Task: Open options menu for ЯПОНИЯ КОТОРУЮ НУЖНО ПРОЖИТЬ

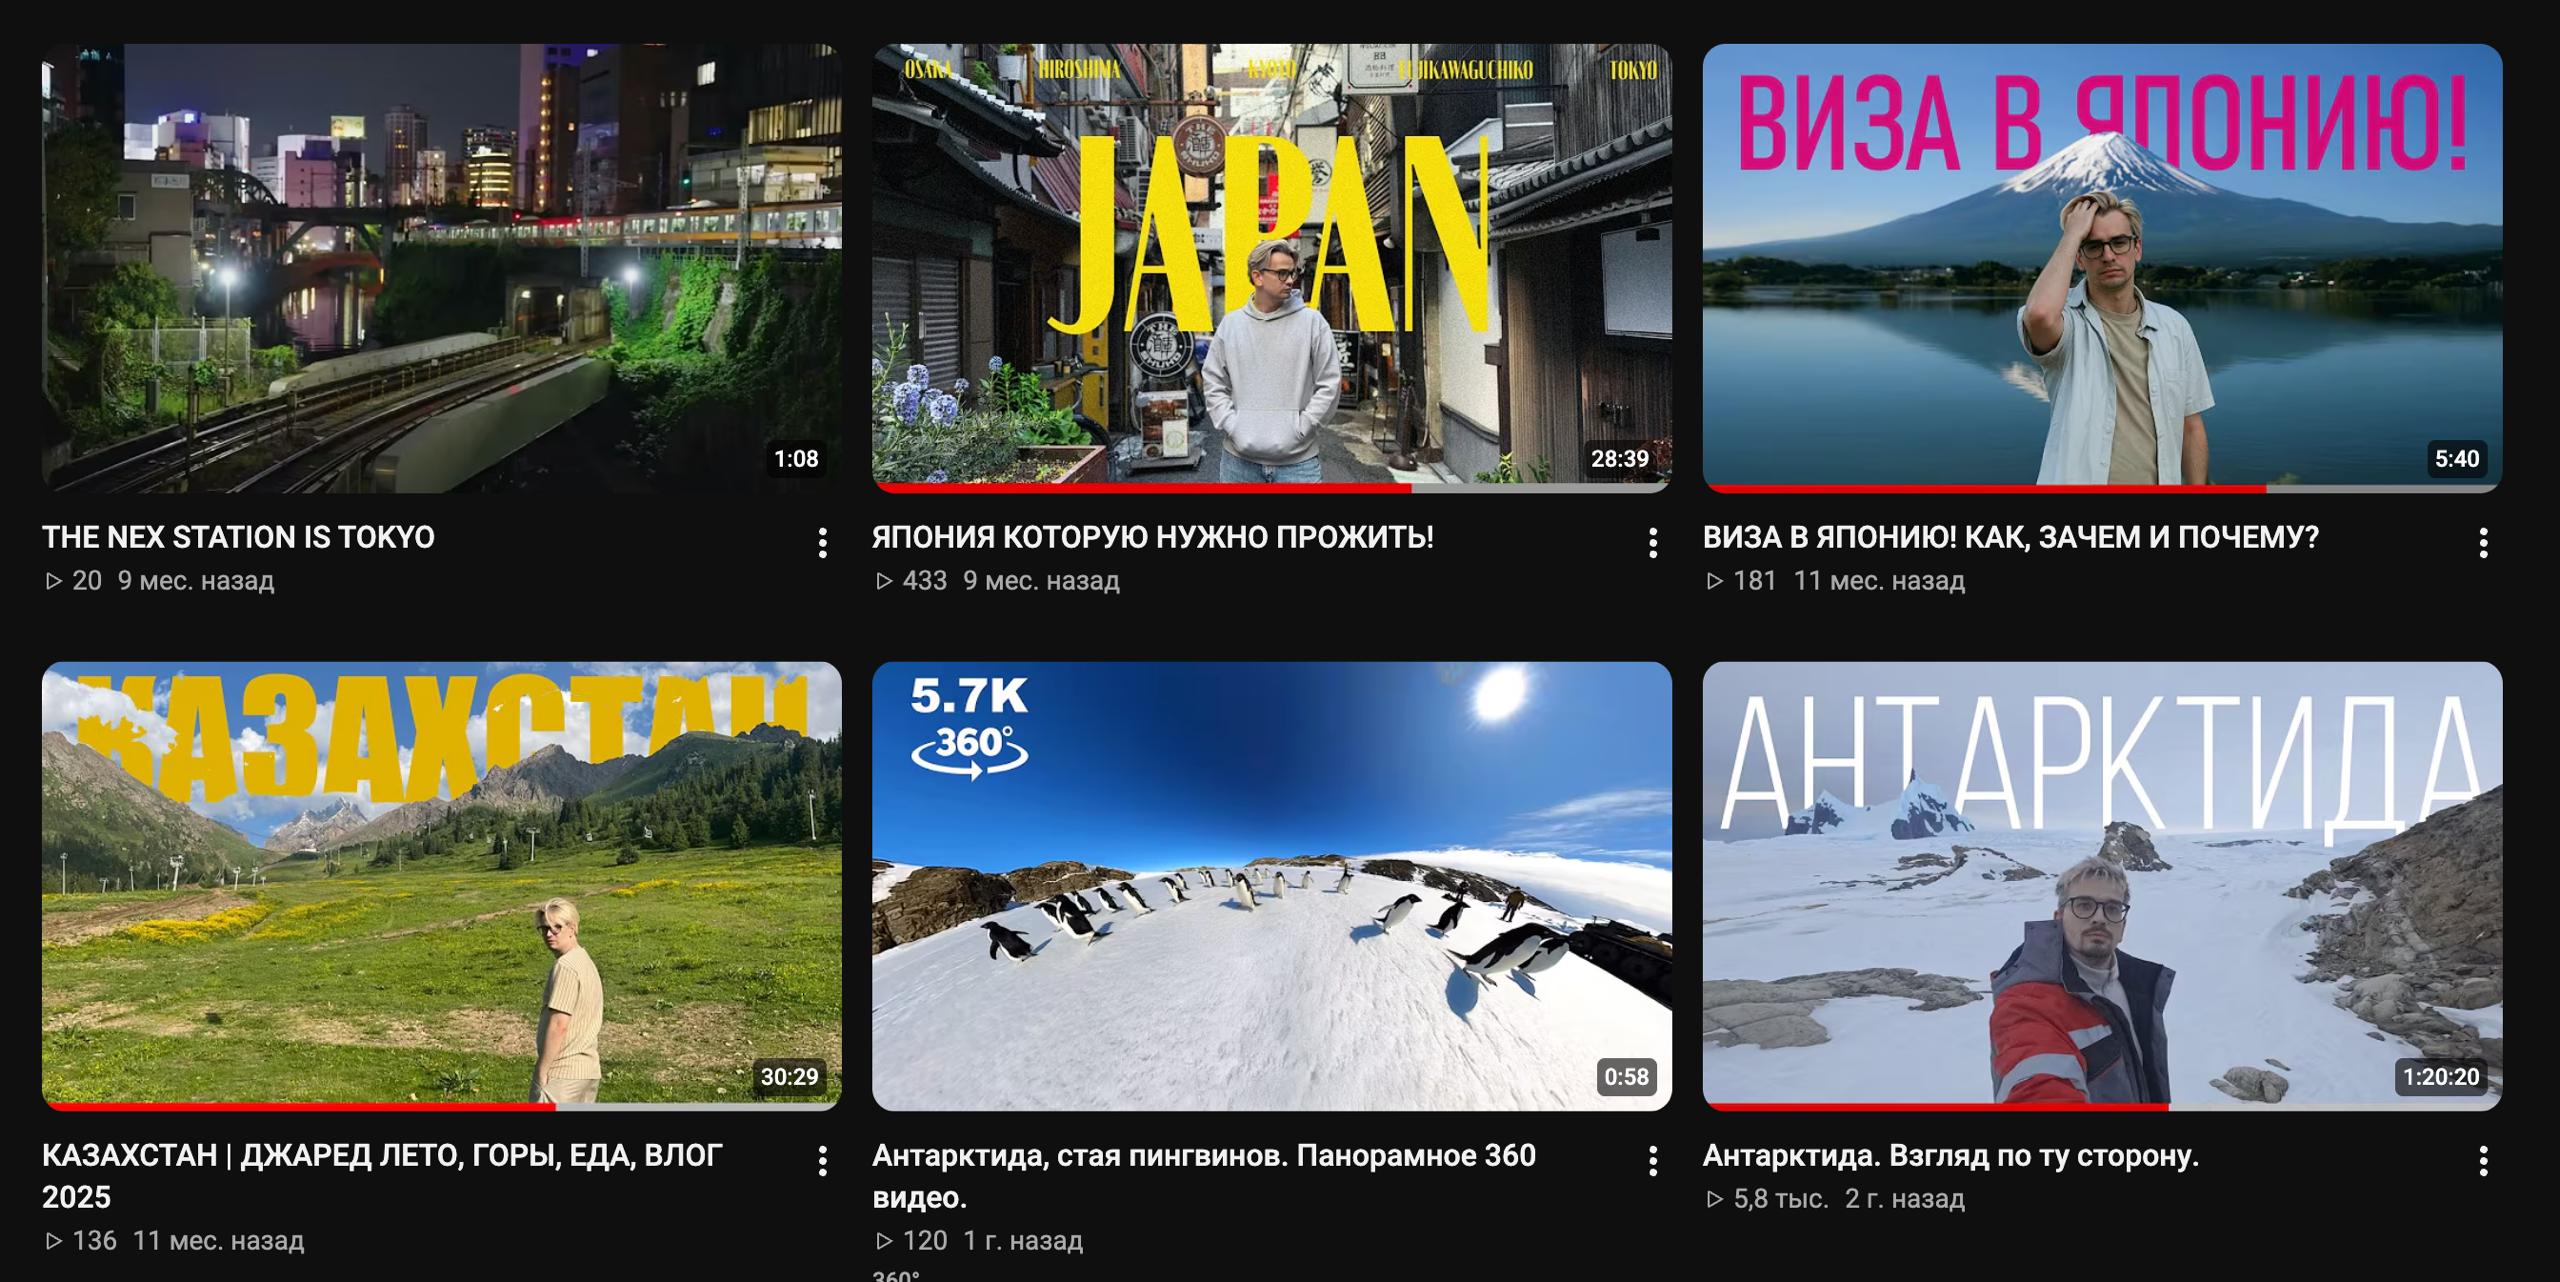Action: [1653, 543]
